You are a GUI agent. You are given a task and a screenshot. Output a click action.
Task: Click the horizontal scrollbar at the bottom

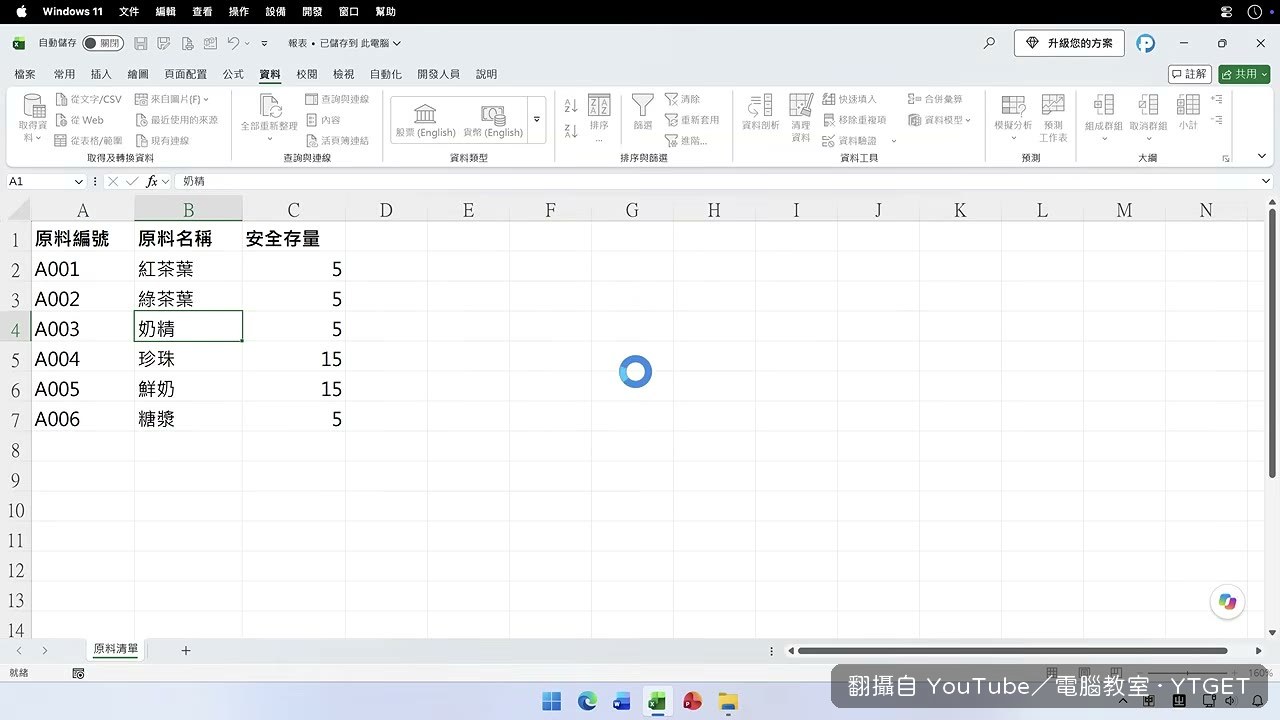point(1012,651)
